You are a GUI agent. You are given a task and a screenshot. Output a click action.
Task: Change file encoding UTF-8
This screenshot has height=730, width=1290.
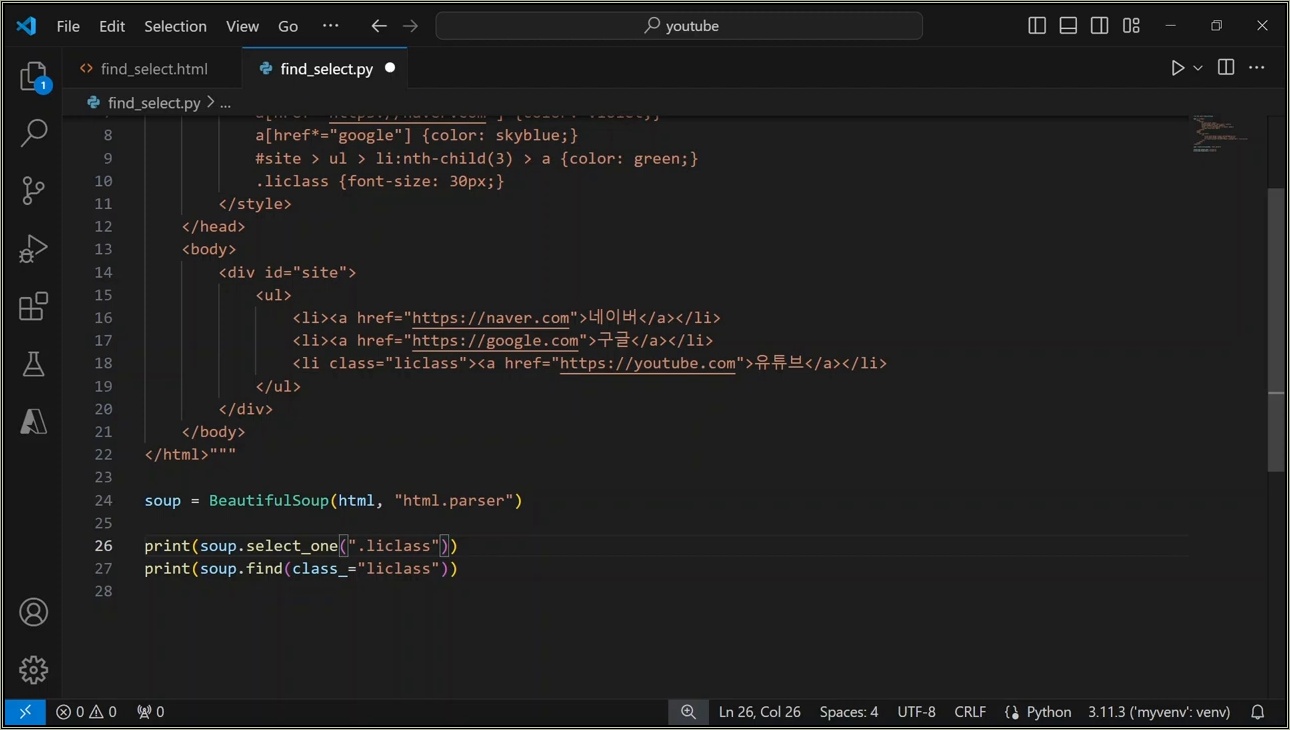[916, 712]
